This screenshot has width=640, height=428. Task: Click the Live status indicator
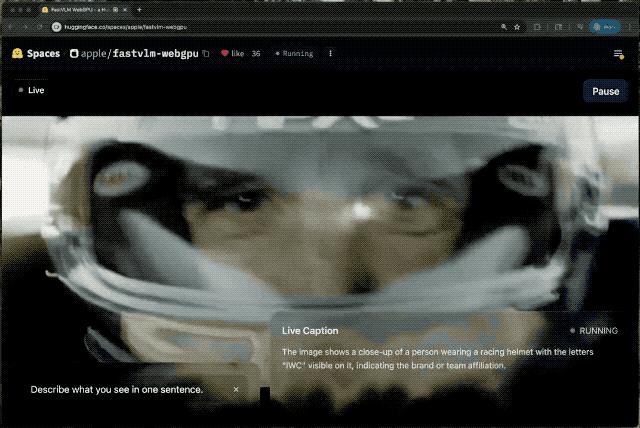tap(31, 90)
